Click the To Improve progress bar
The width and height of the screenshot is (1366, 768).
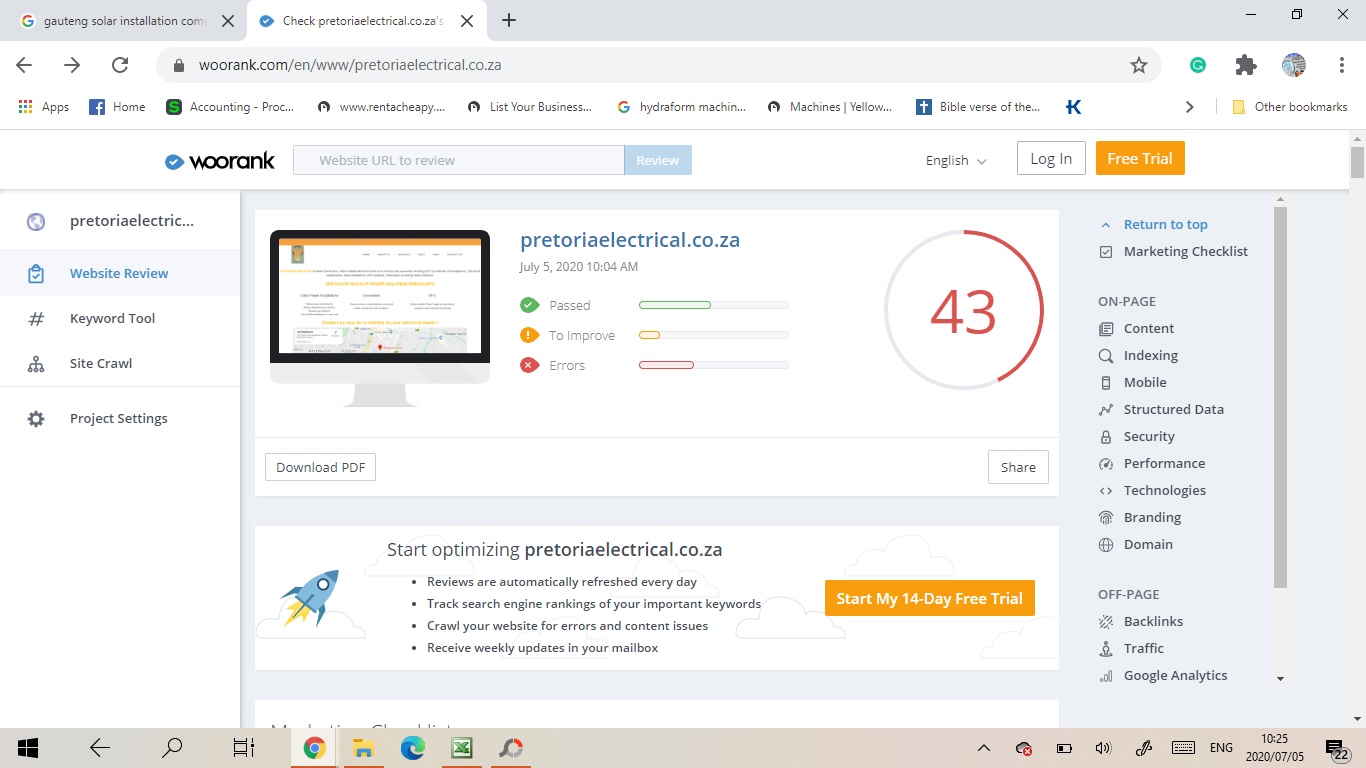pos(713,335)
